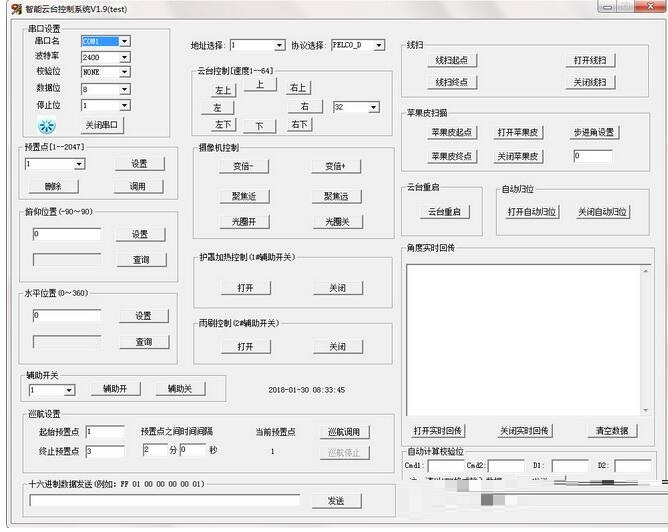Open the 协议选择 PELCO_D dropdown
Image resolution: width=668 pixels, height=532 pixels.
tap(380, 46)
